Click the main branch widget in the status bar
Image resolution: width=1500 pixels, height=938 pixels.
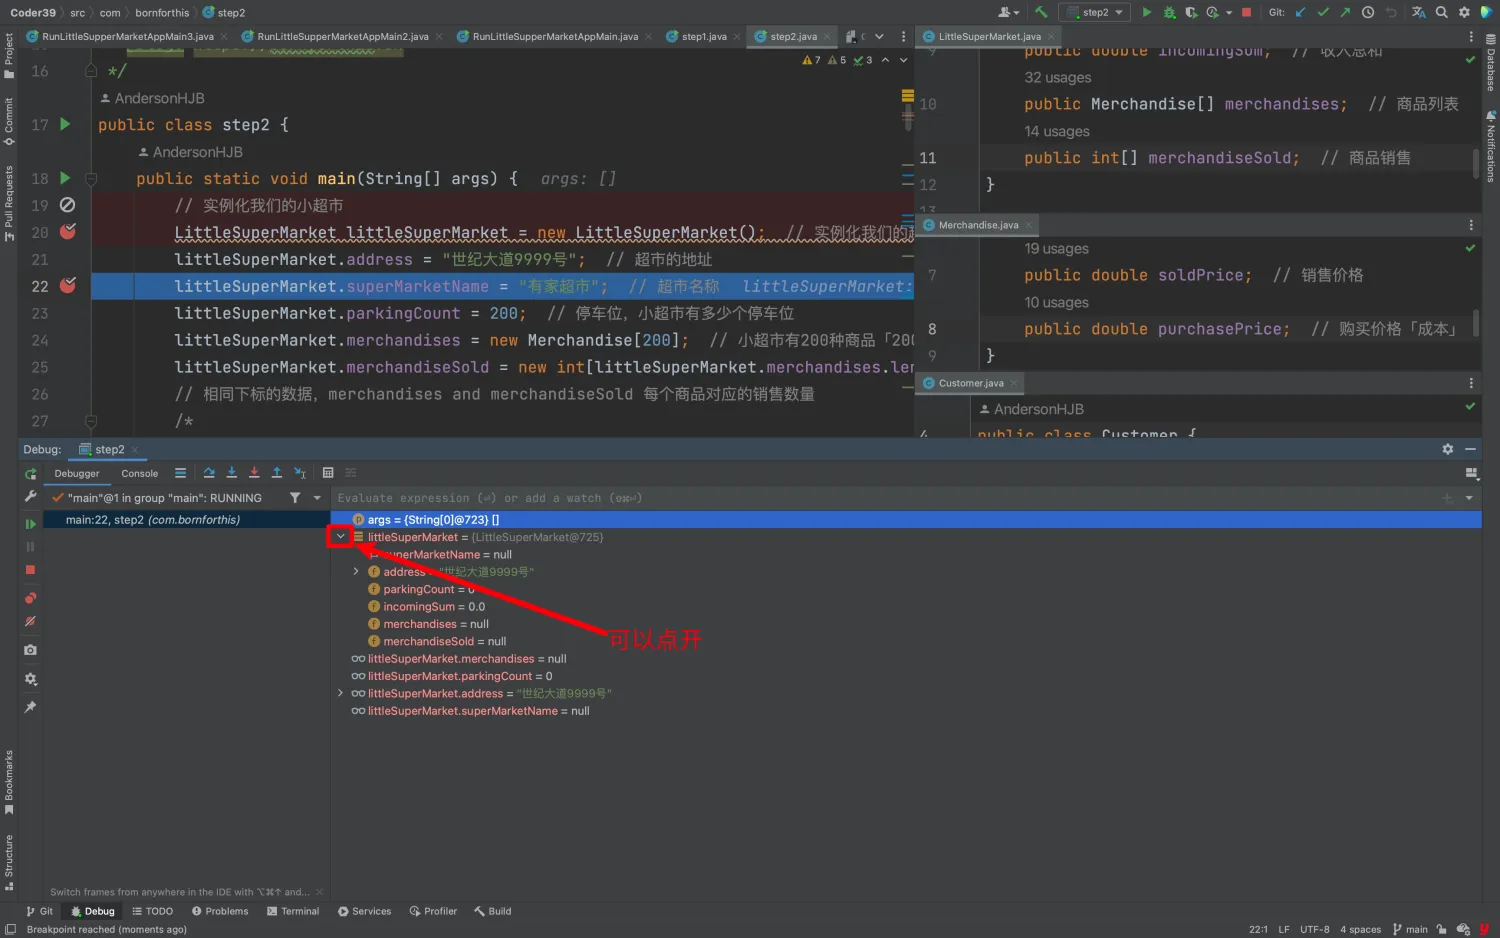click(1410, 929)
